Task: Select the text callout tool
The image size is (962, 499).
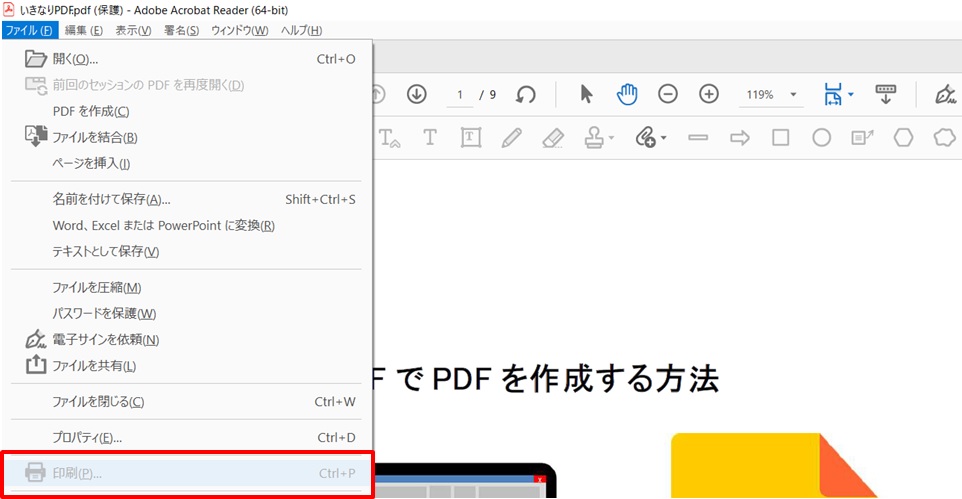Action: click(862, 137)
